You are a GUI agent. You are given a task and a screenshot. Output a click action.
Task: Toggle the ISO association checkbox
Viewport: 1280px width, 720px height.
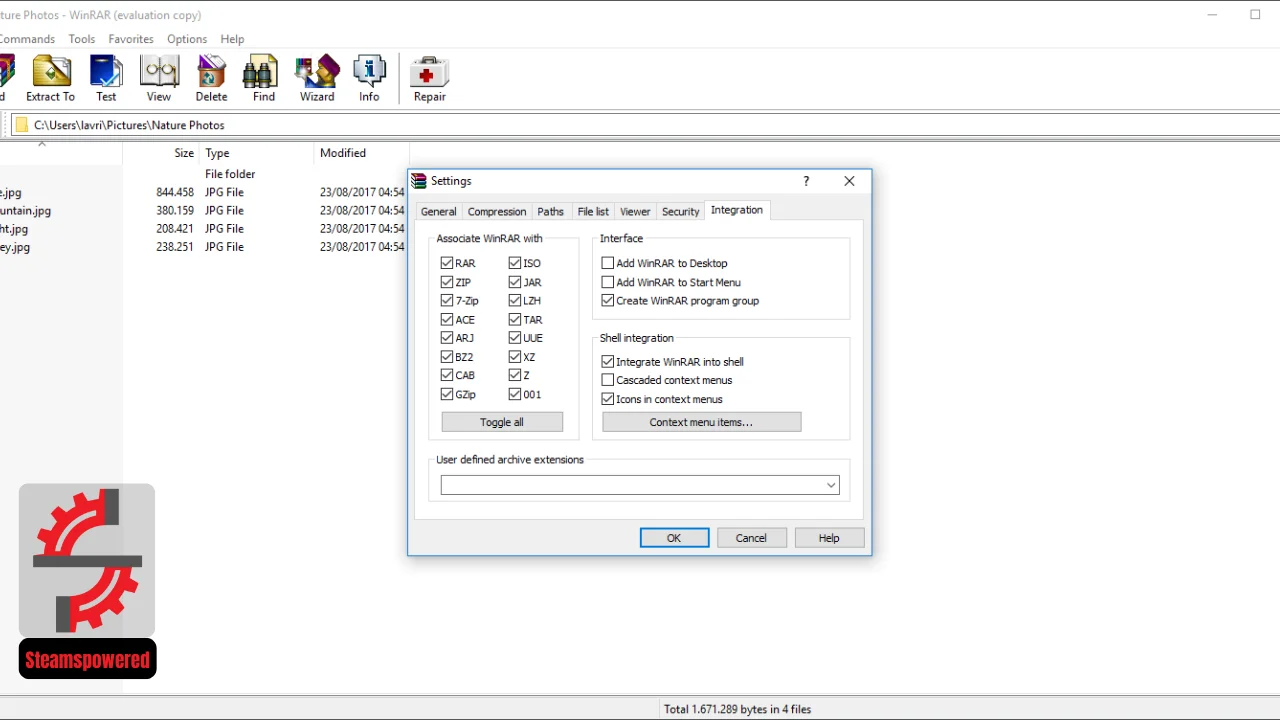515,263
